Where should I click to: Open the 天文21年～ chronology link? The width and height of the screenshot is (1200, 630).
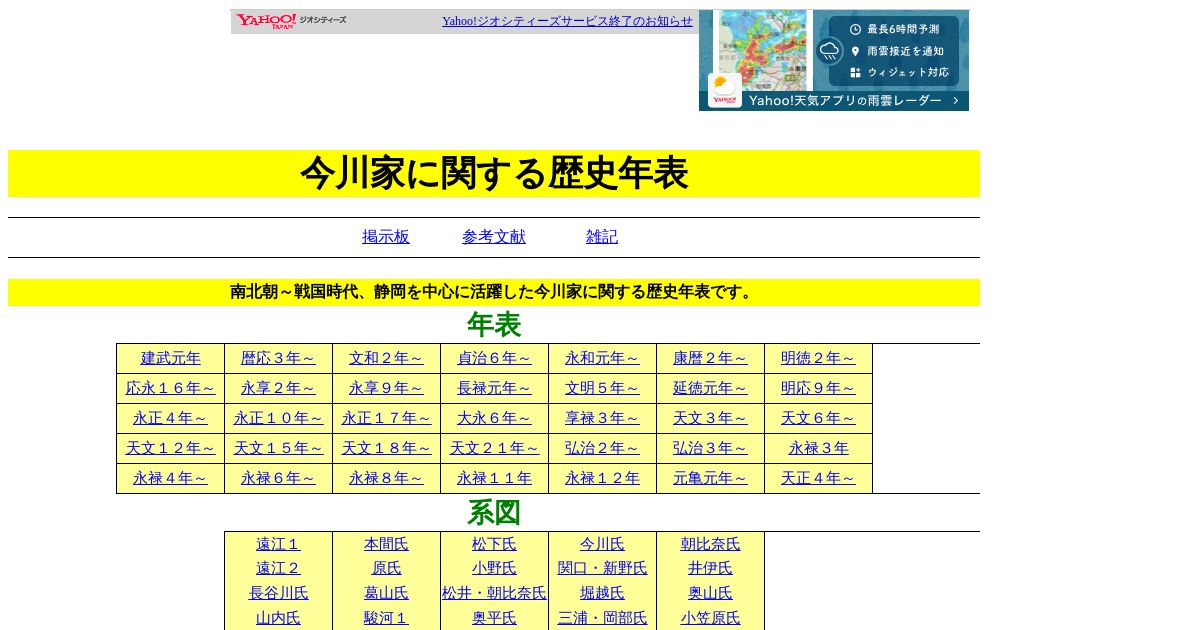pyautogui.click(x=495, y=448)
